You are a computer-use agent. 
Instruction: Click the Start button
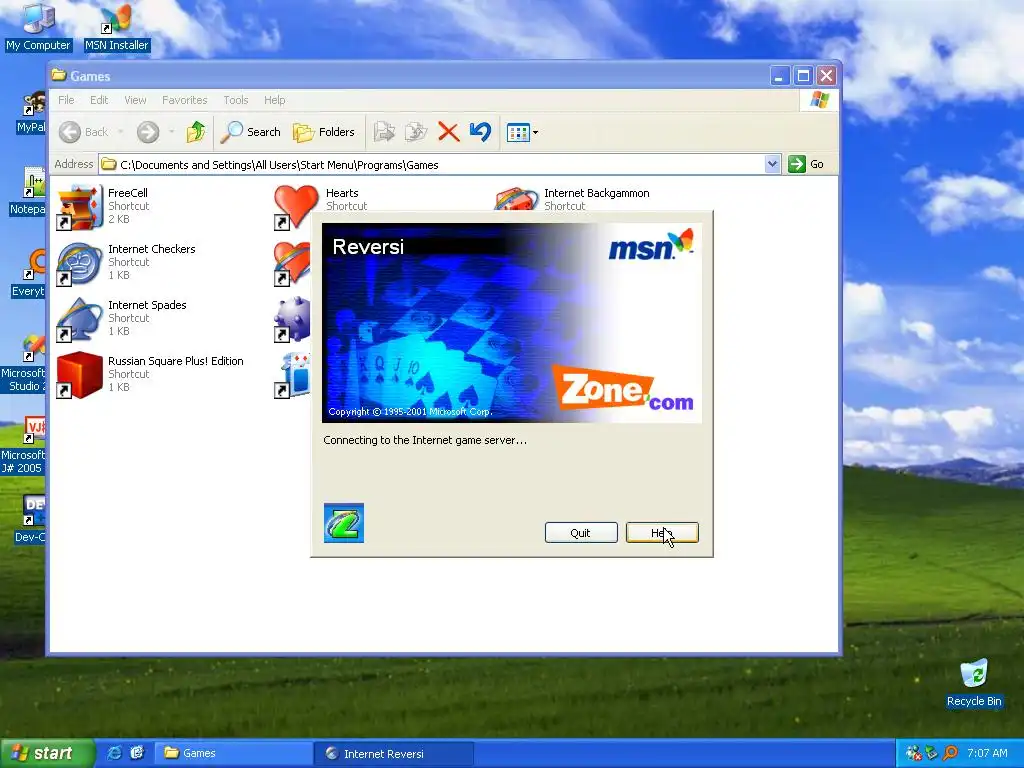(x=47, y=753)
